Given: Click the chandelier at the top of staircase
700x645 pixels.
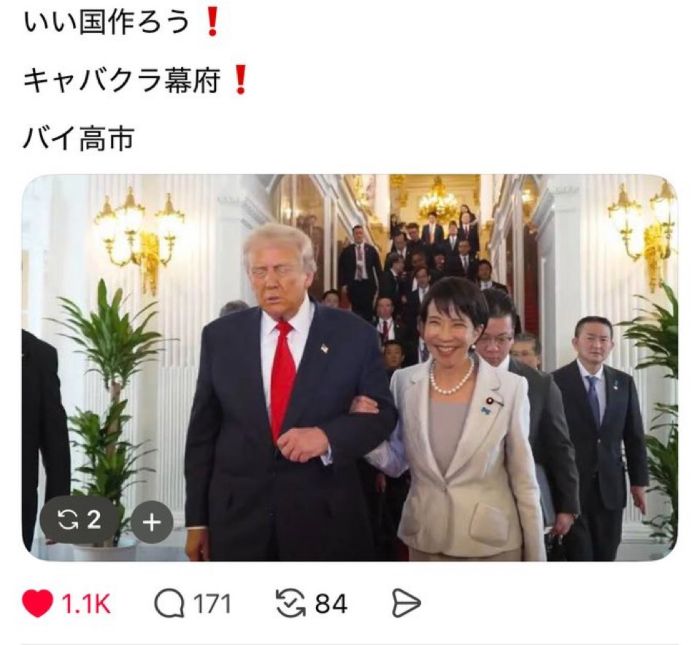Looking at the screenshot, I should coord(439,197).
